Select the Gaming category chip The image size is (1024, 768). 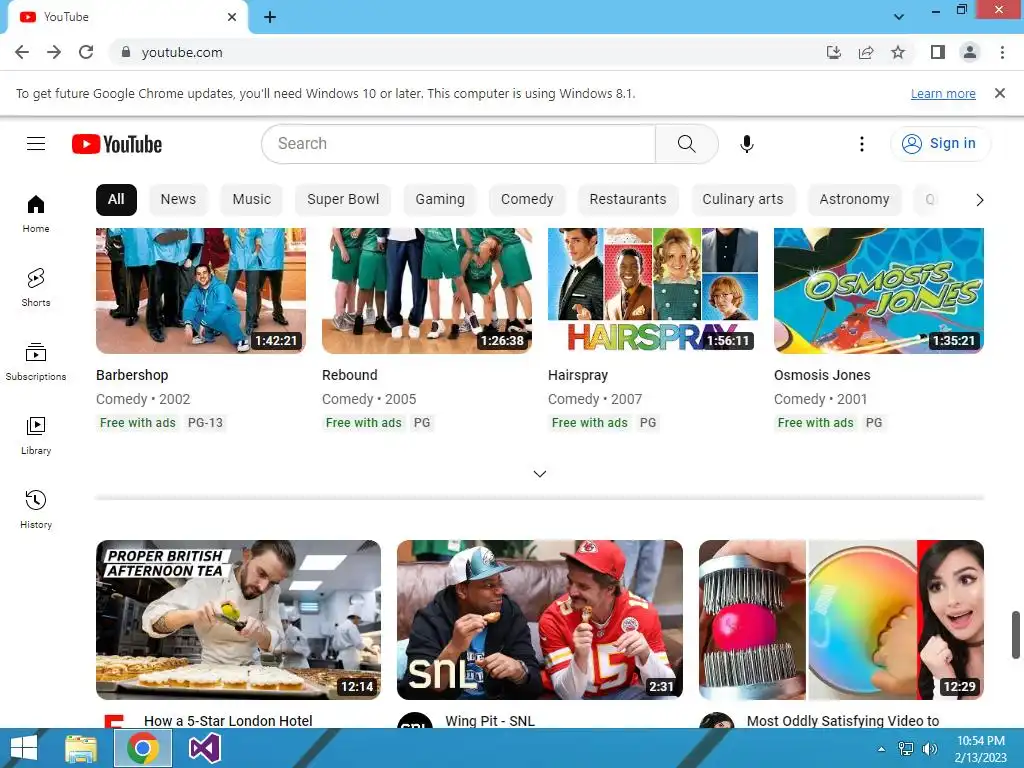point(440,200)
